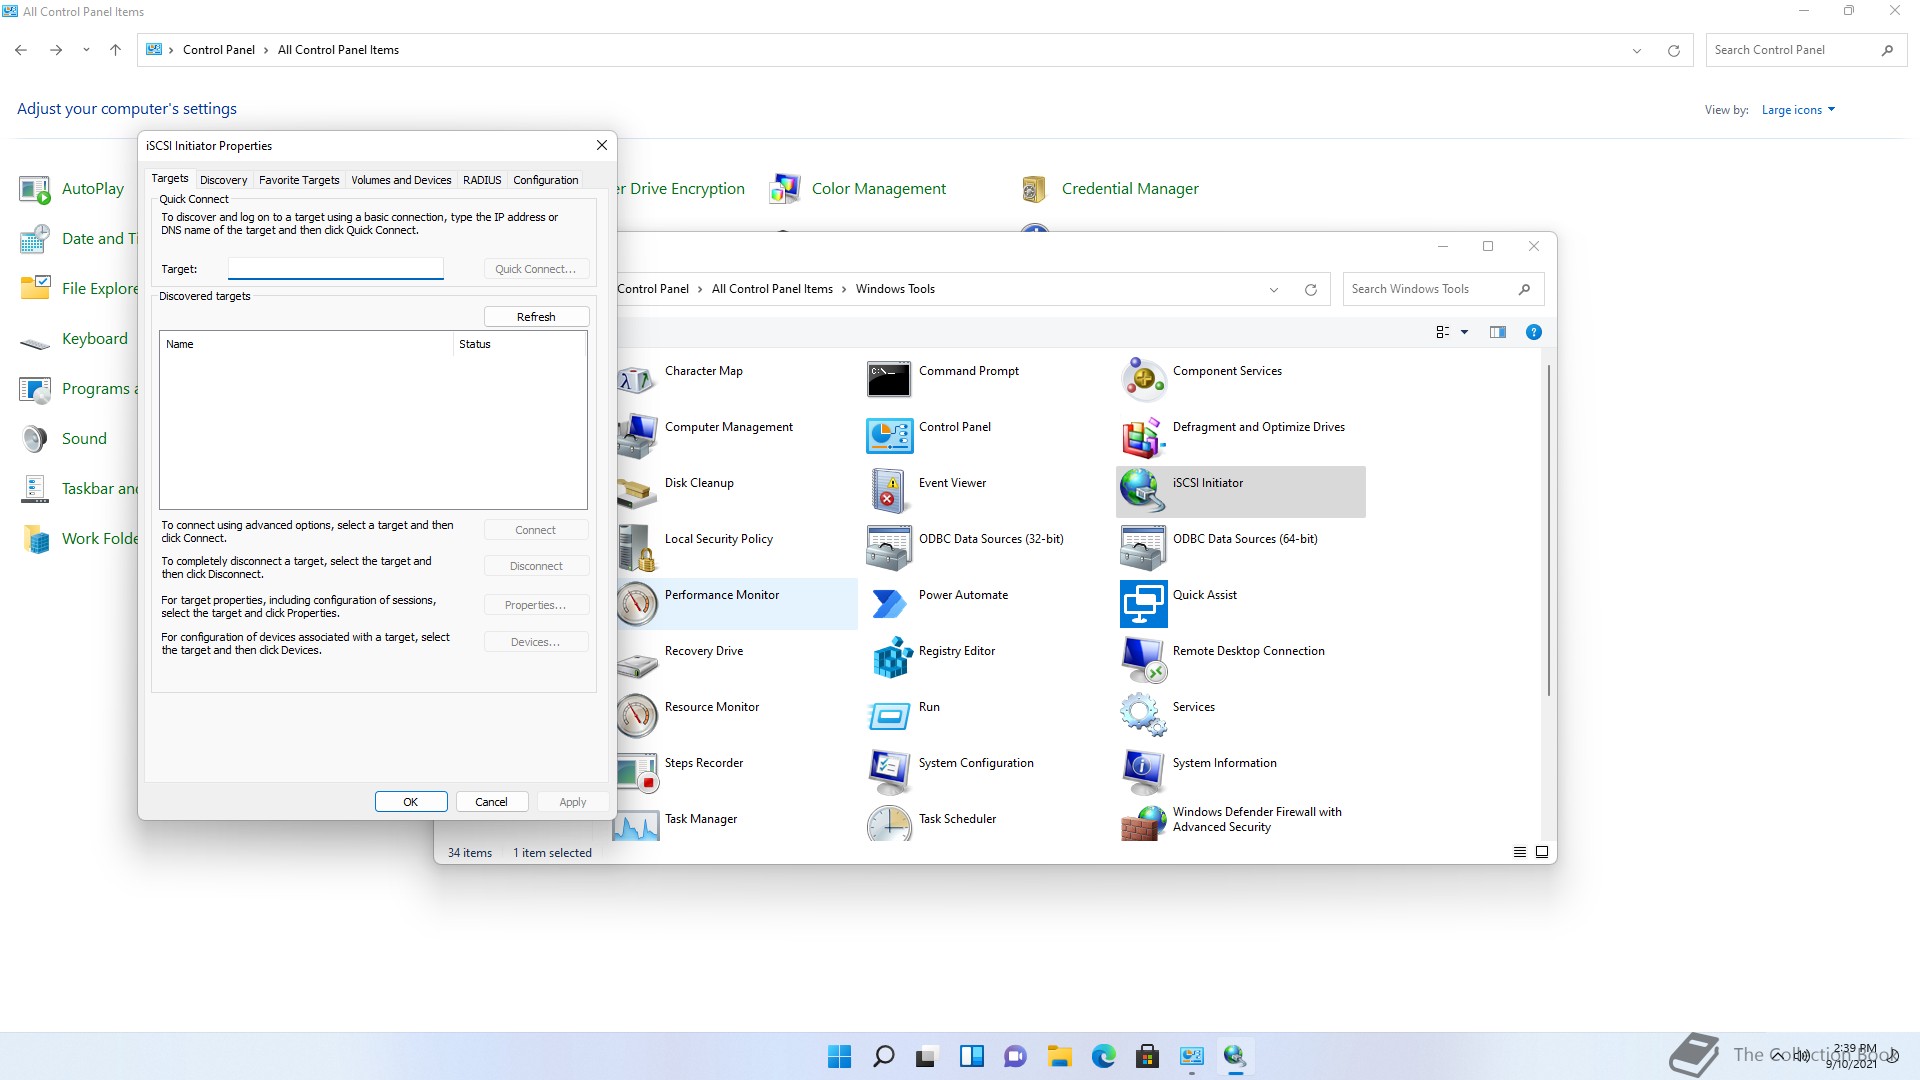1920x1080 pixels.
Task: Open the System Information icon
Action: 1143,772
